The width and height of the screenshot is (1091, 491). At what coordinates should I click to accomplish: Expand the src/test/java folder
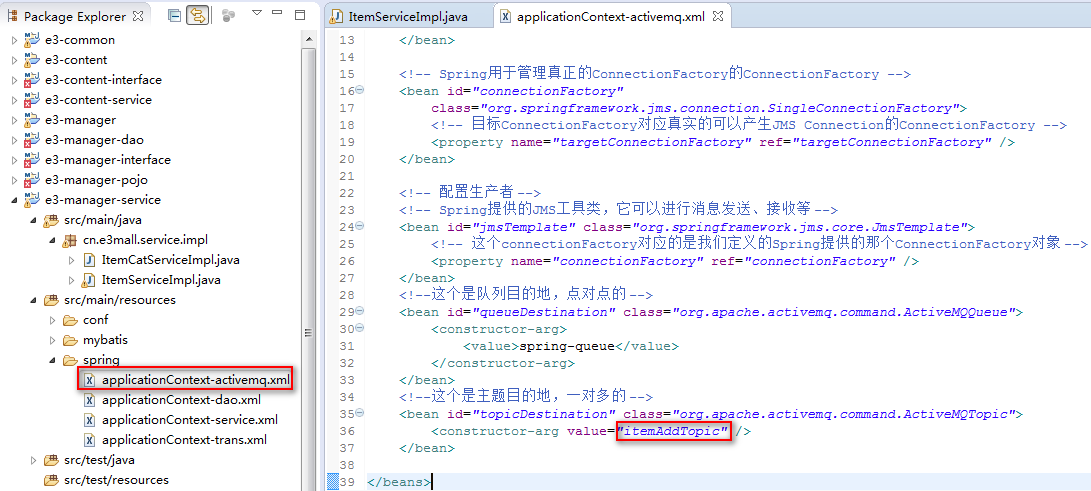pos(33,460)
